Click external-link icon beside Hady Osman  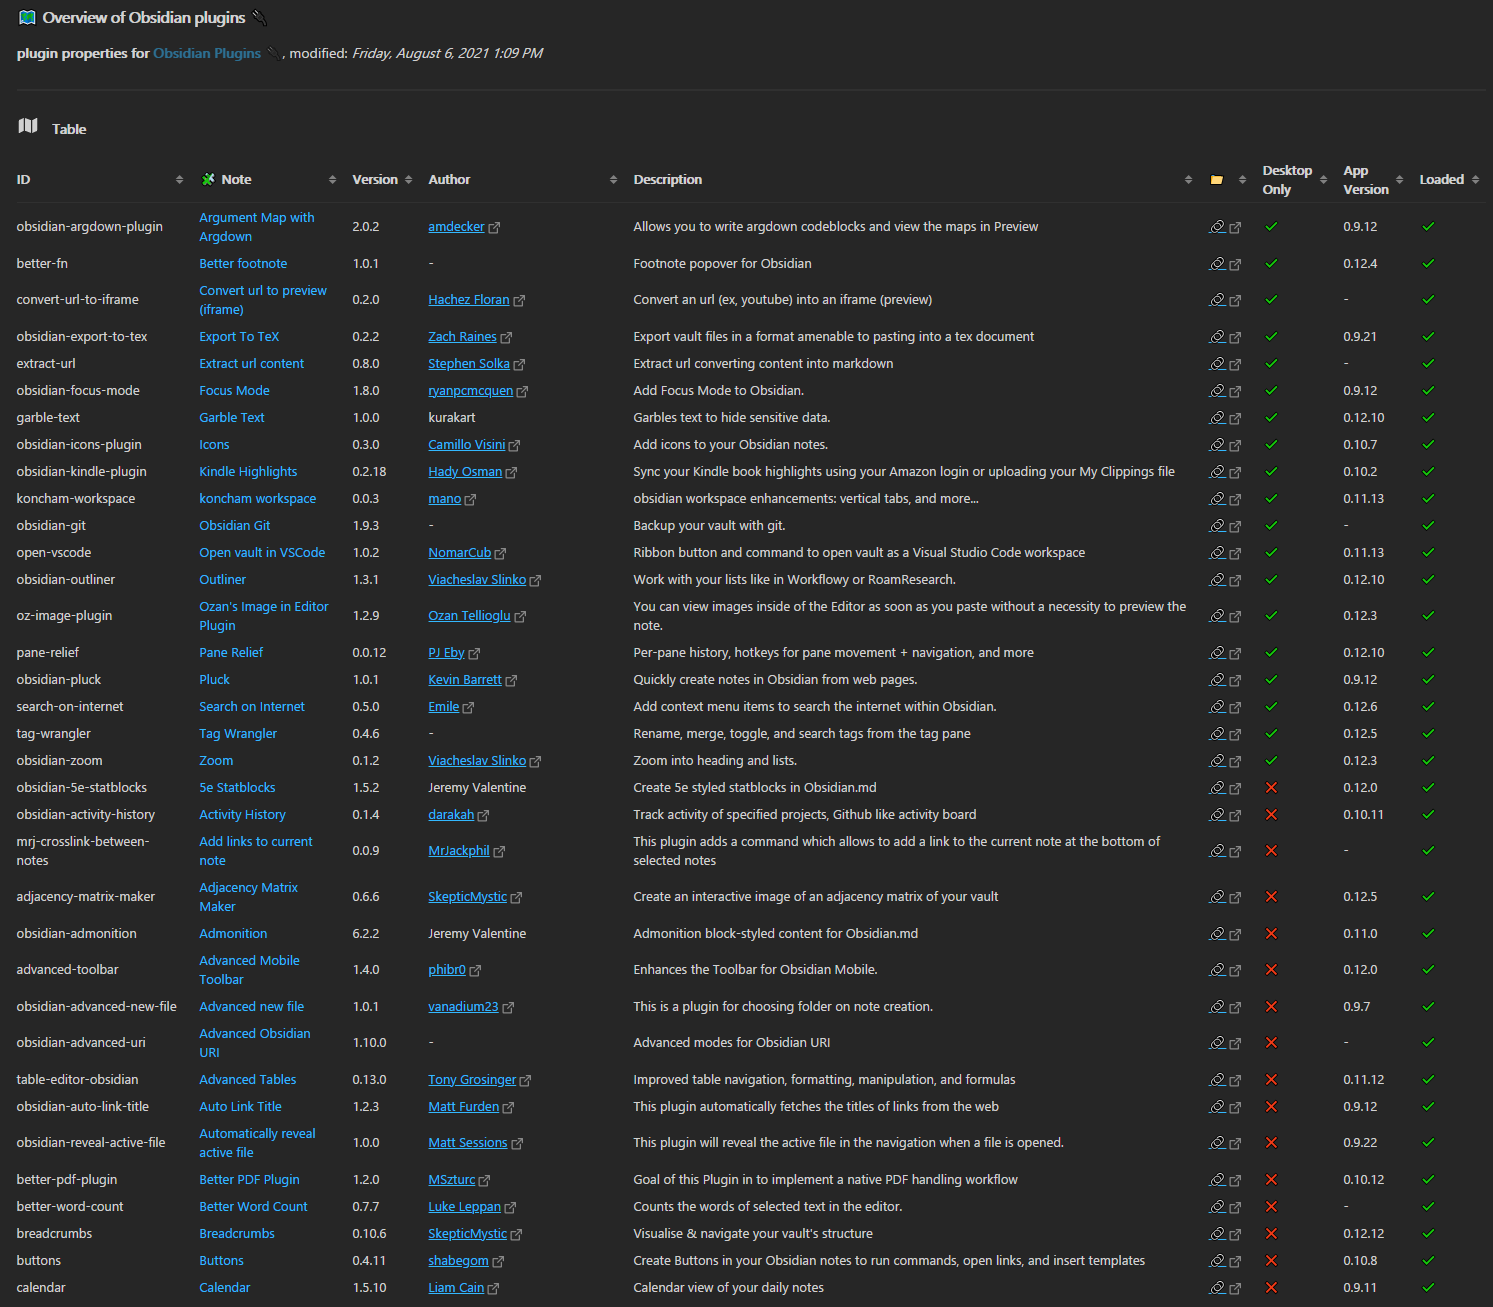click(511, 473)
